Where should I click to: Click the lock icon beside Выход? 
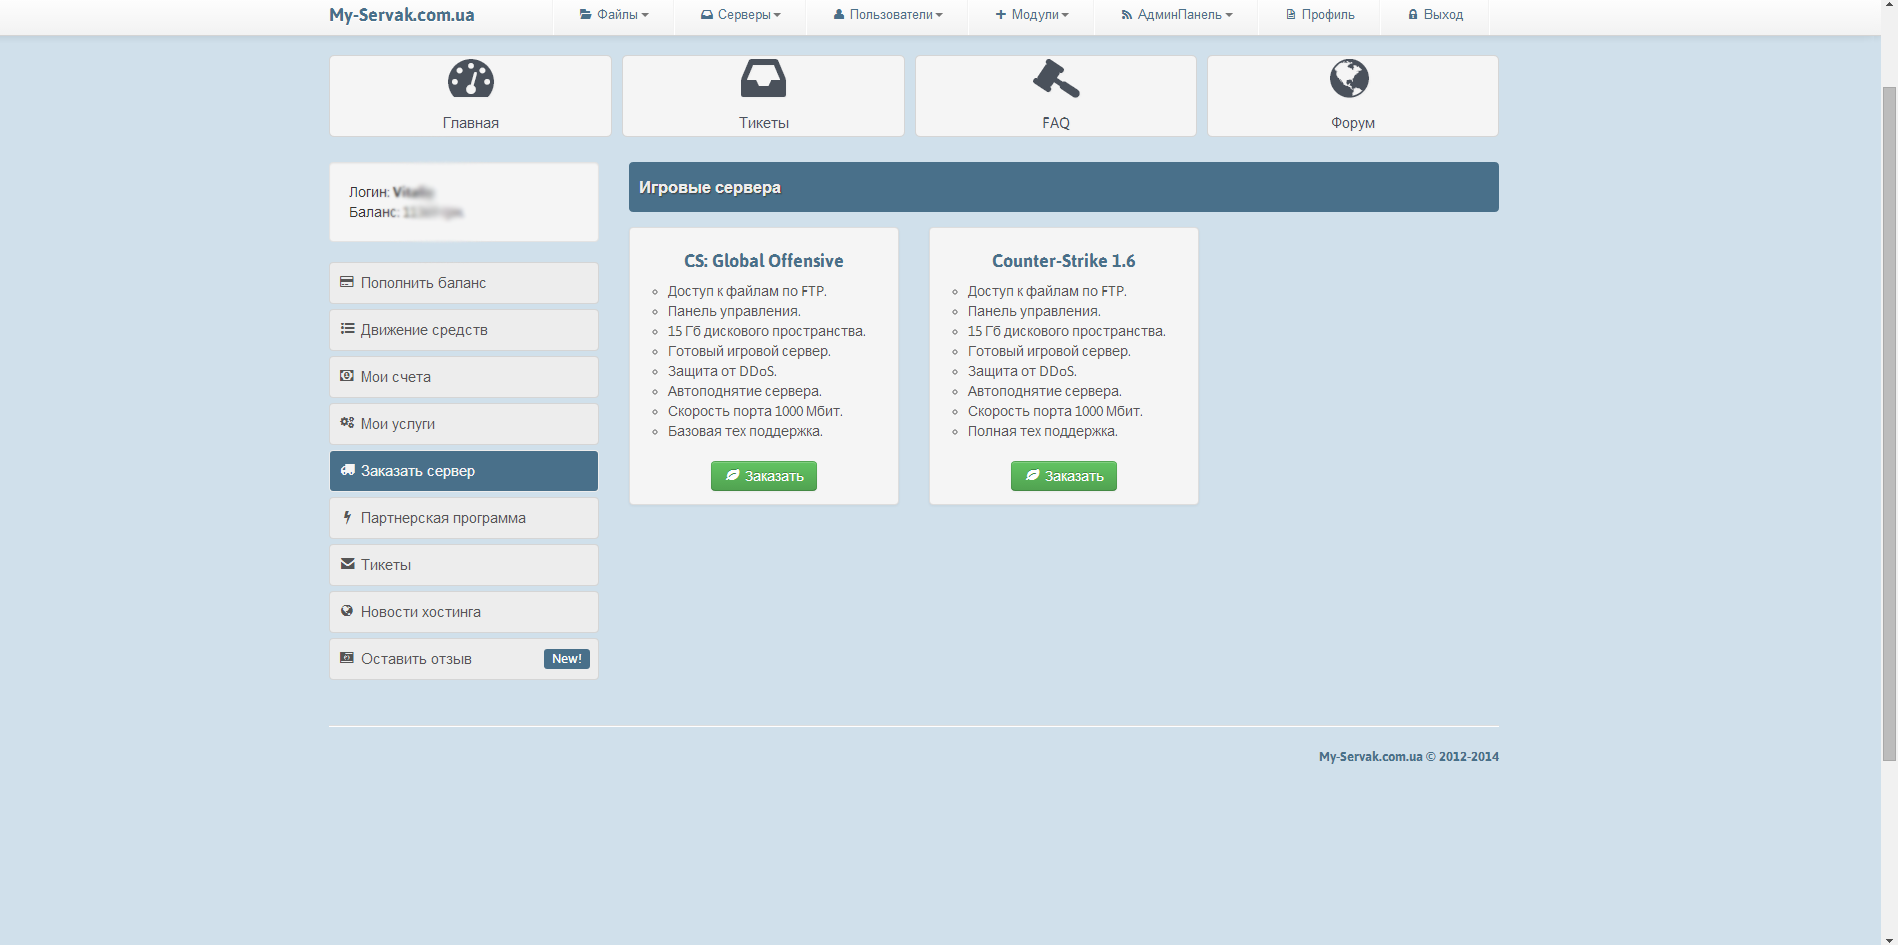[x=1413, y=14]
